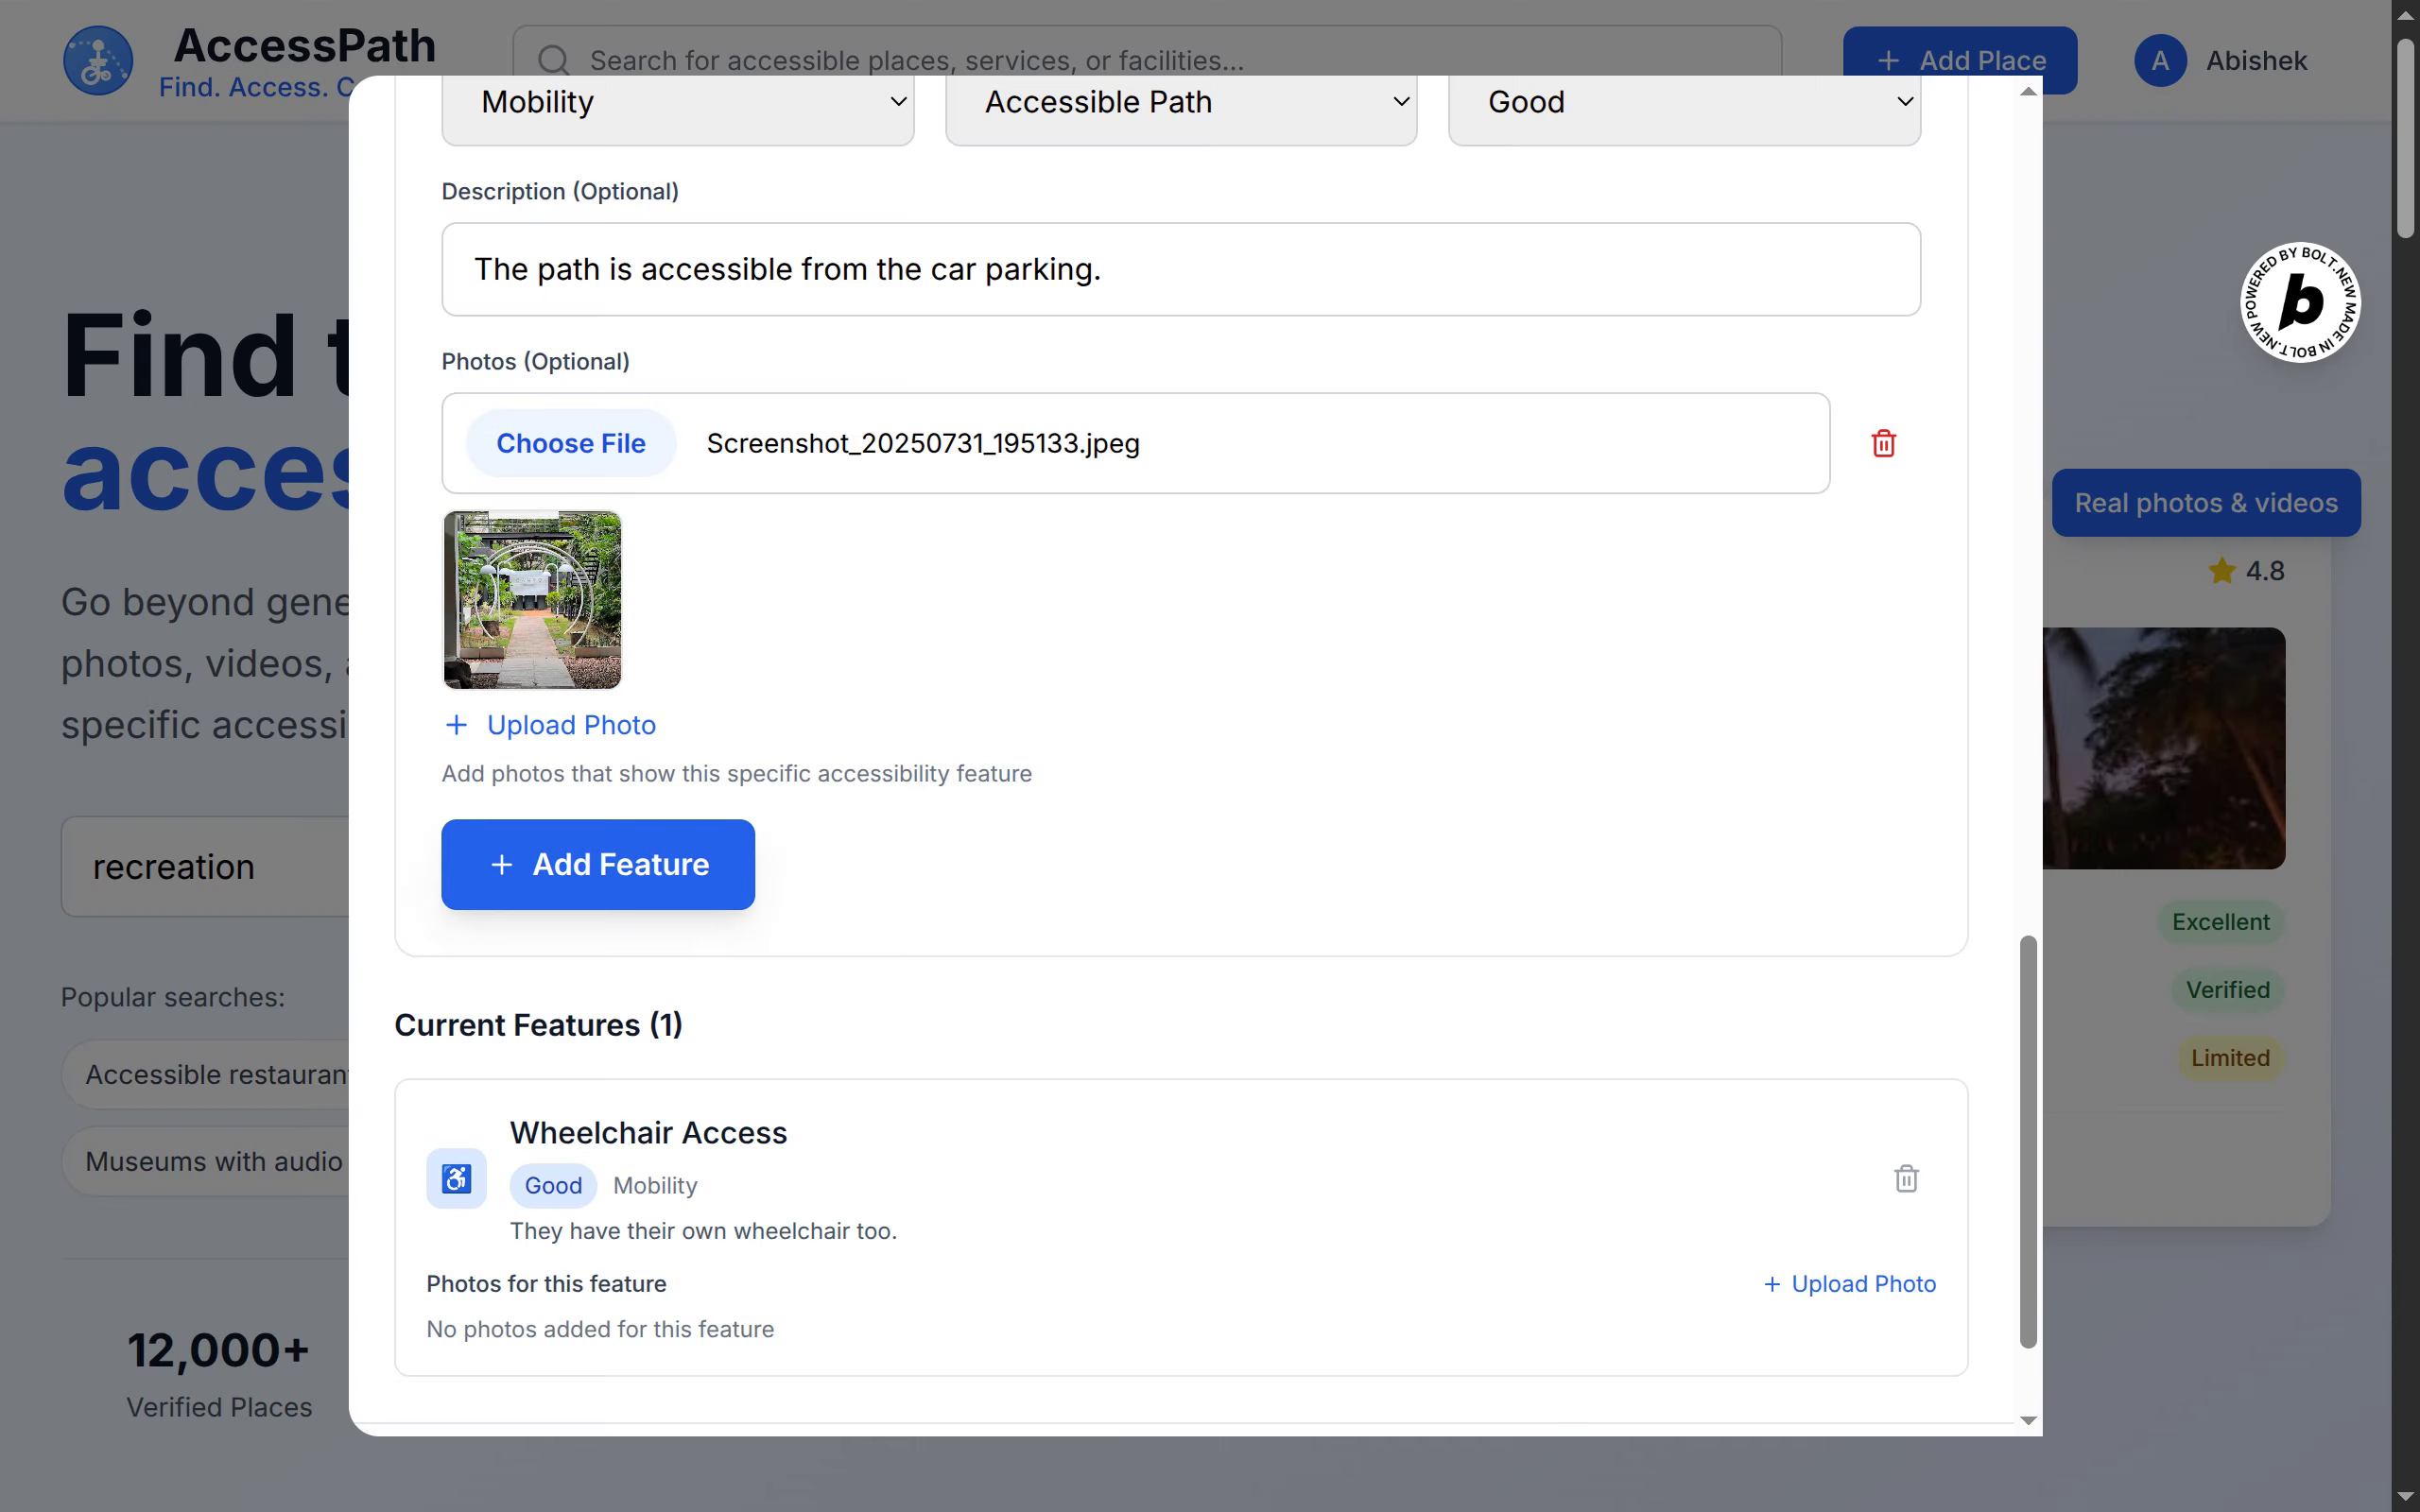Click the description text field
This screenshot has height=1512, width=2420.
tap(1180, 269)
